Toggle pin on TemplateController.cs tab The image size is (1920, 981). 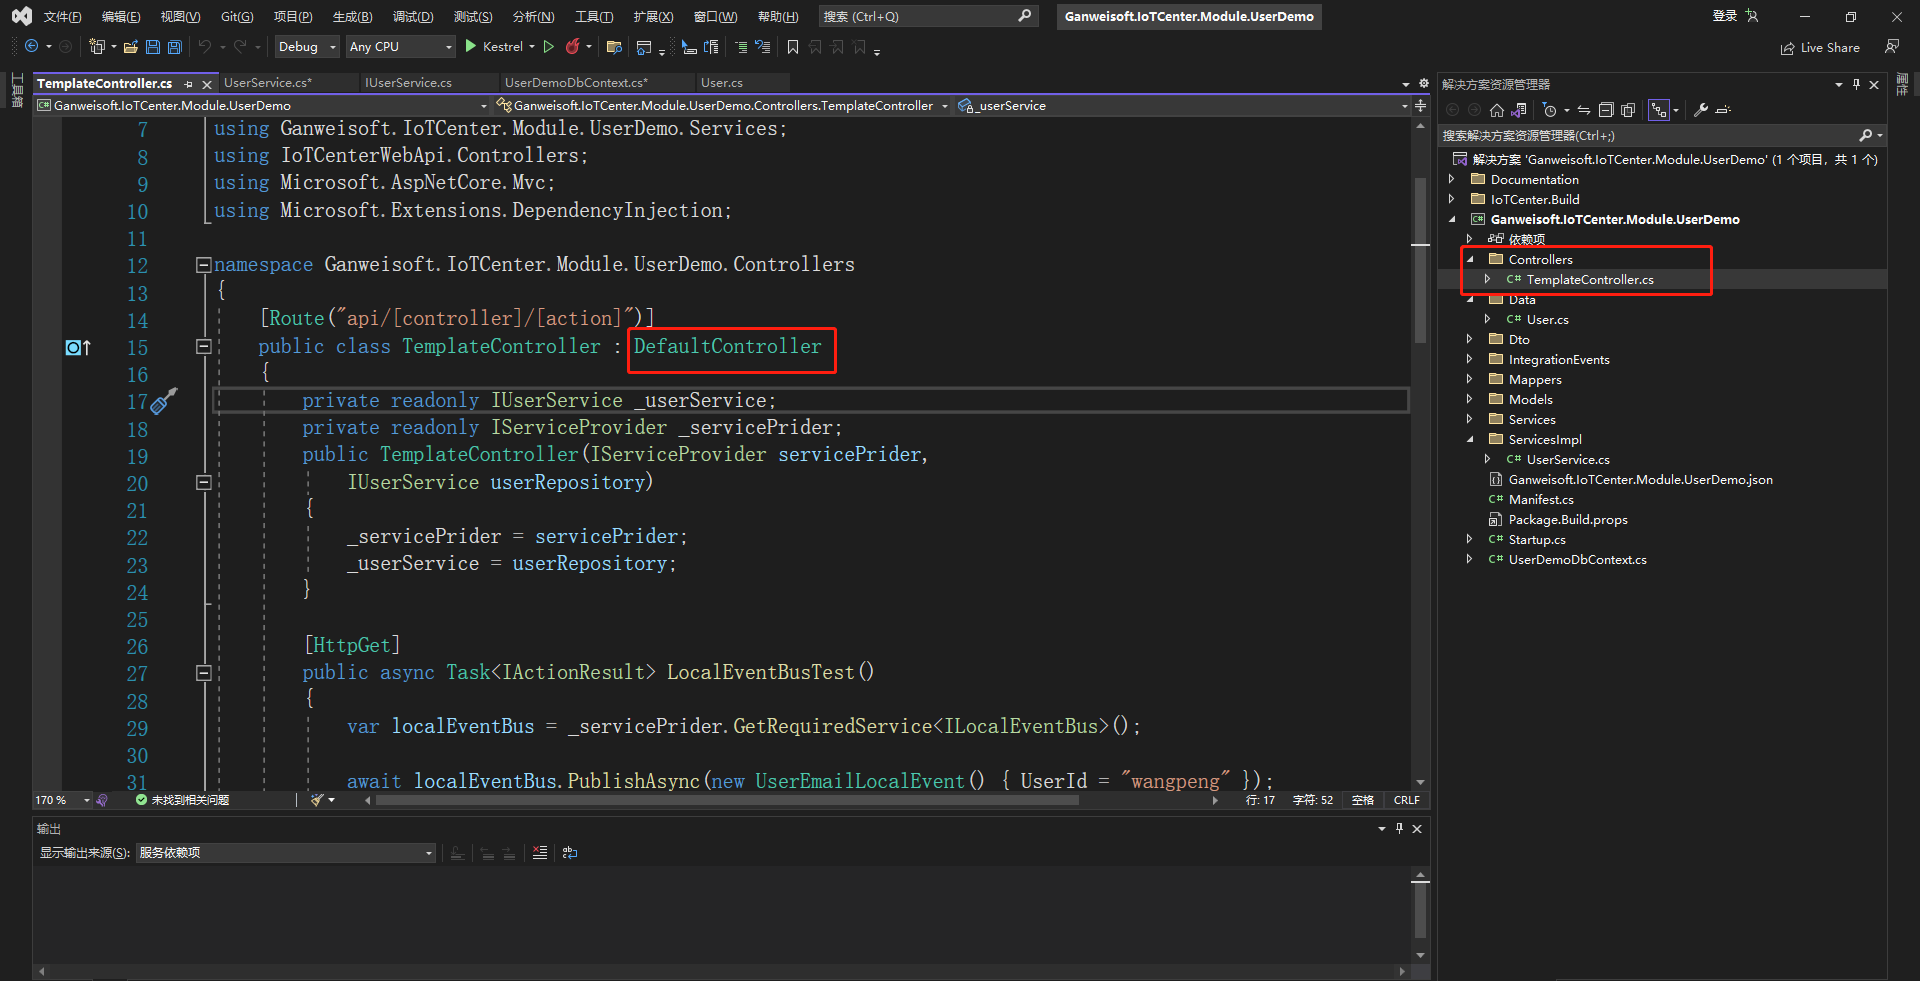coord(189,84)
